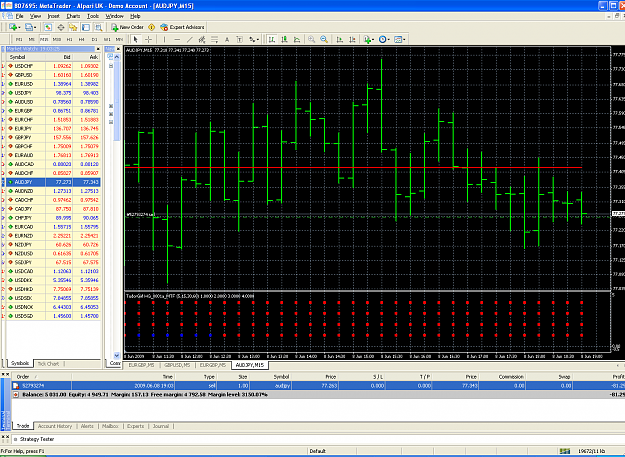Set timeframe to M1
625x457 pixels.
tap(19, 39)
